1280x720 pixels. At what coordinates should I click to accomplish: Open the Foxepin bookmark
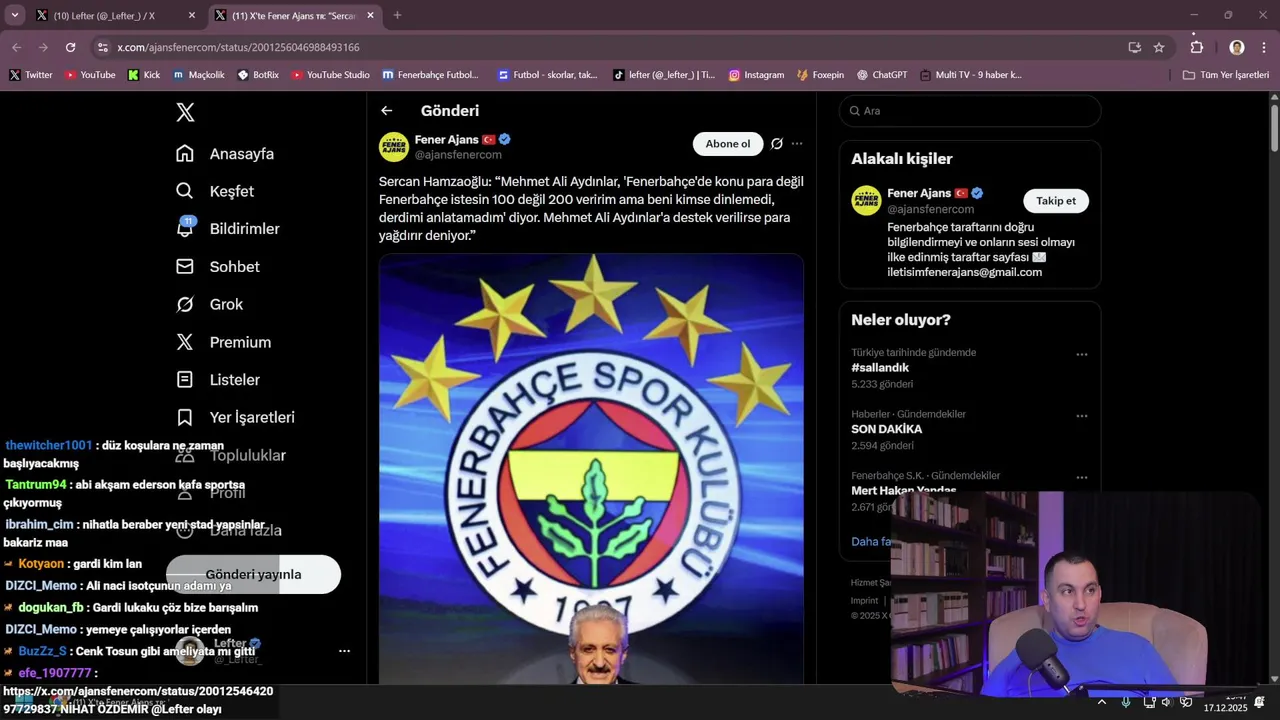pyautogui.click(x=820, y=75)
